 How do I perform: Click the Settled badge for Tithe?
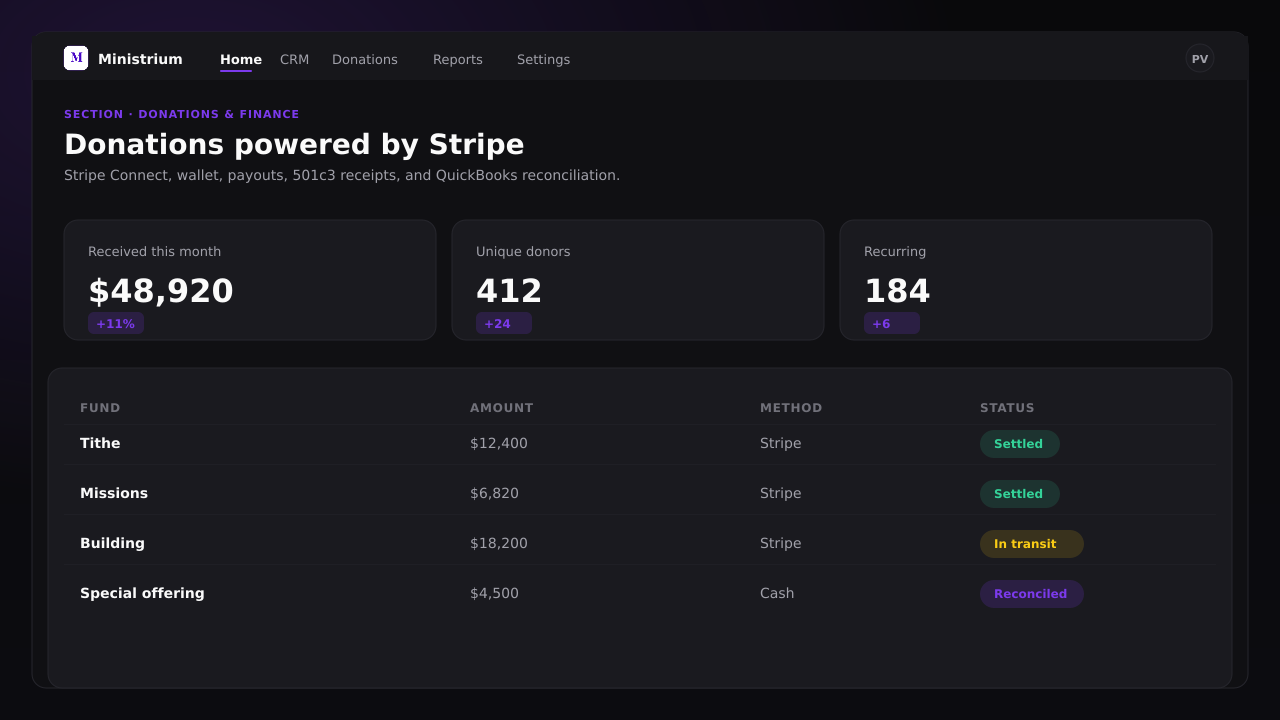point(1019,444)
